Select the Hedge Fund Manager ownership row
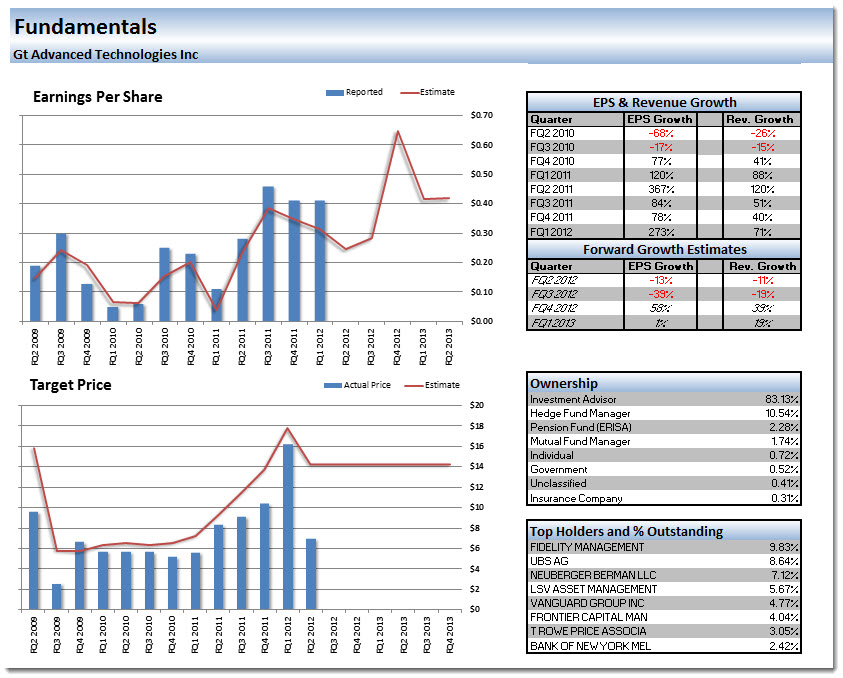Viewport: 843px width, 678px height. click(x=580, y=413)
